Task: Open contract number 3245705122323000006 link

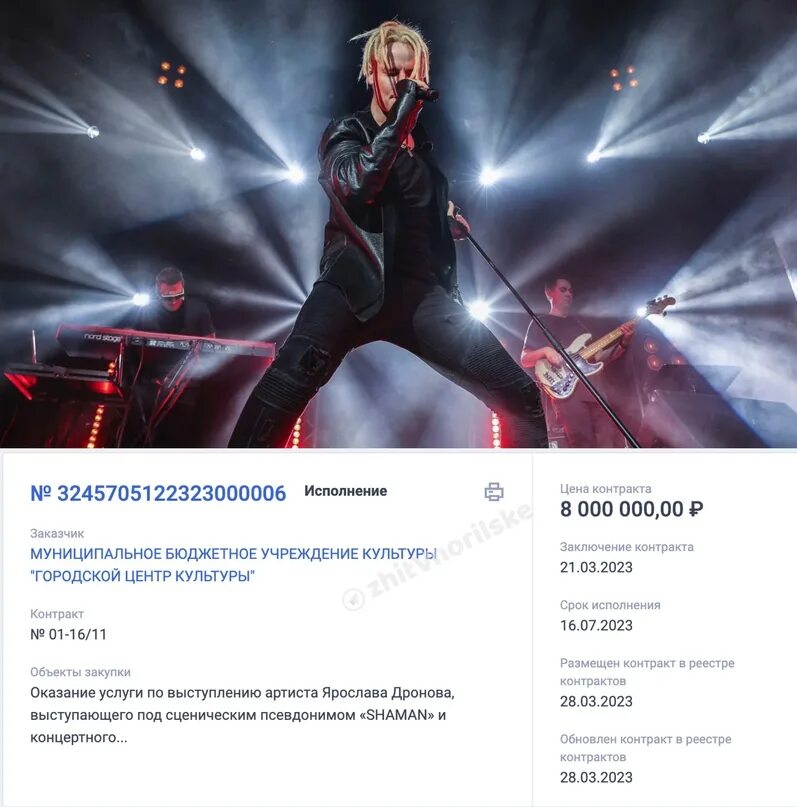Action: pyautogui.click(x=158, y=493)
